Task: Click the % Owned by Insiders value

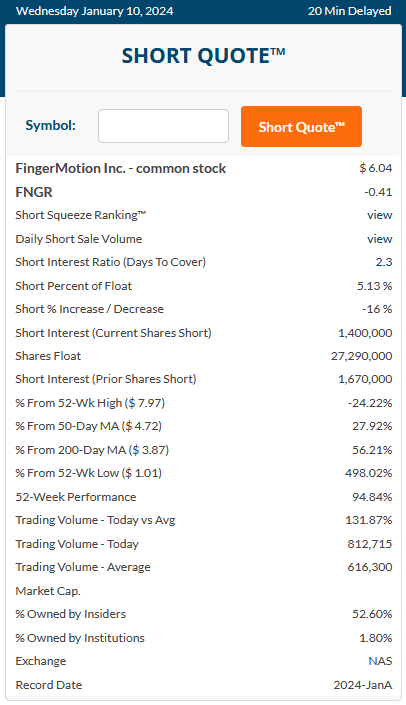Action: [x=372, y=614]
